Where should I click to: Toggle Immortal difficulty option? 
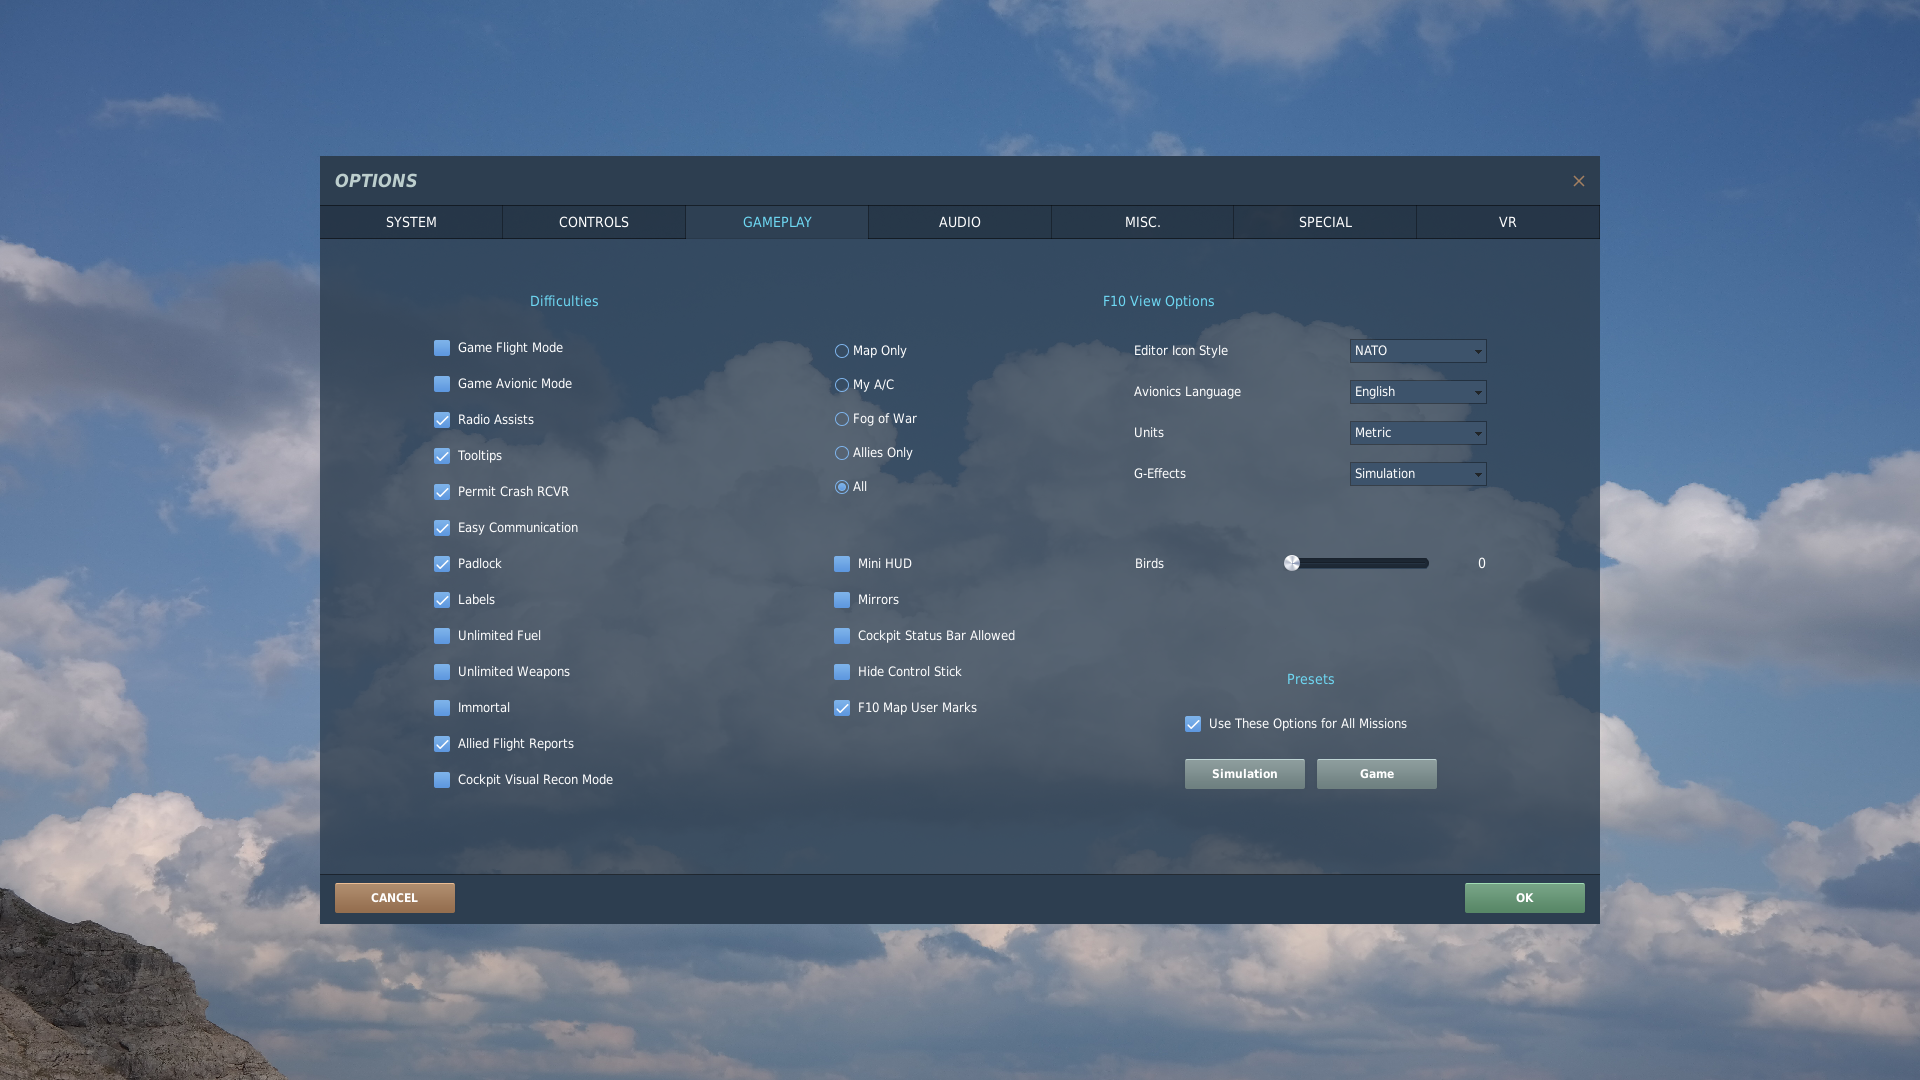pyautogui.click(x=442, y=708)
